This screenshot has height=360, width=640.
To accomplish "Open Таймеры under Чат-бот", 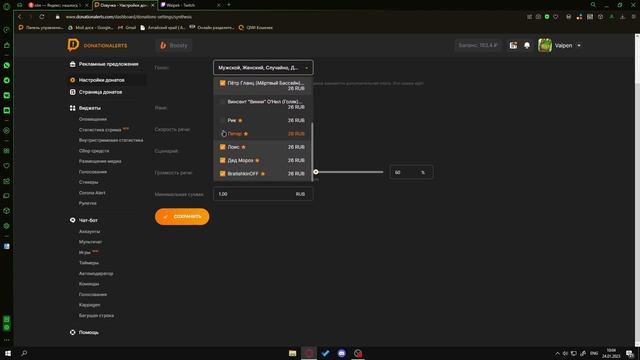I will 89,263.
